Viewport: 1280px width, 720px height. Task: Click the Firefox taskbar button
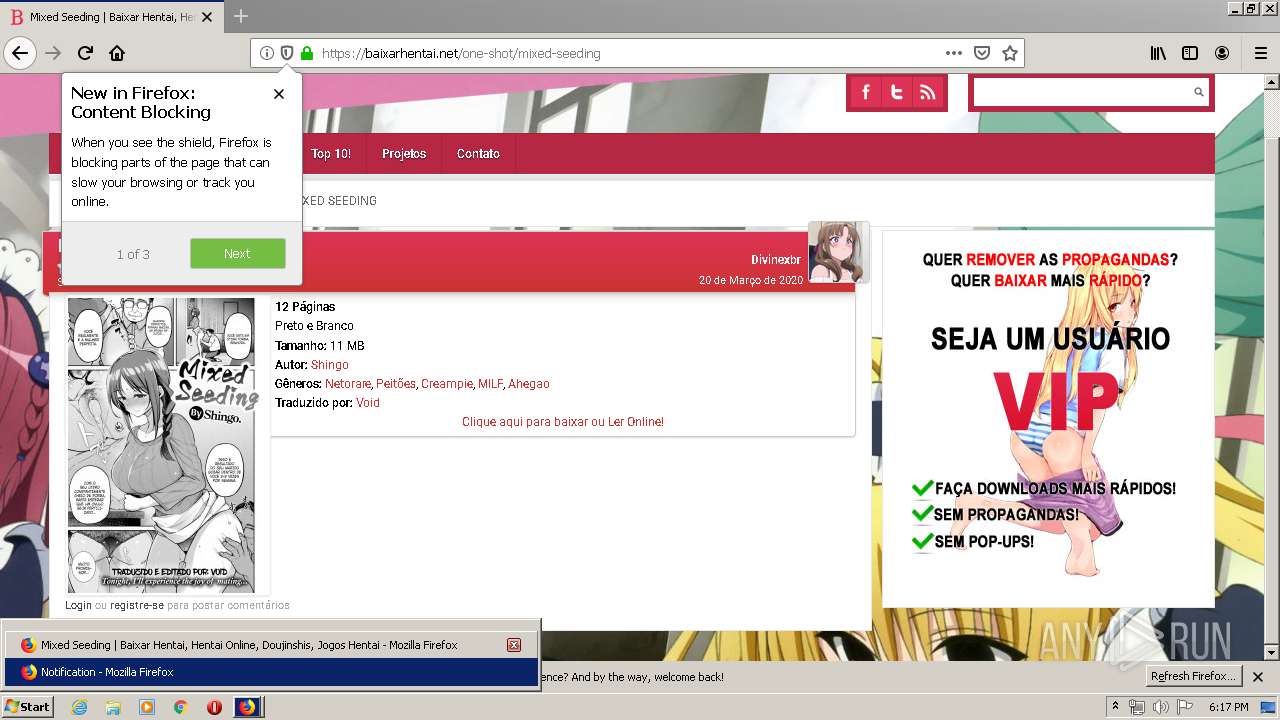248,707
